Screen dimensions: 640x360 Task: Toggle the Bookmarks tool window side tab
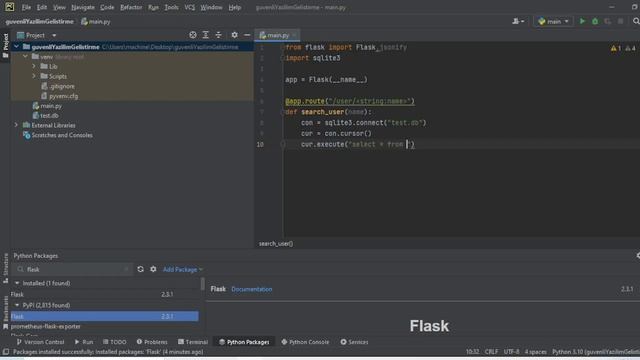click(5, 312)
